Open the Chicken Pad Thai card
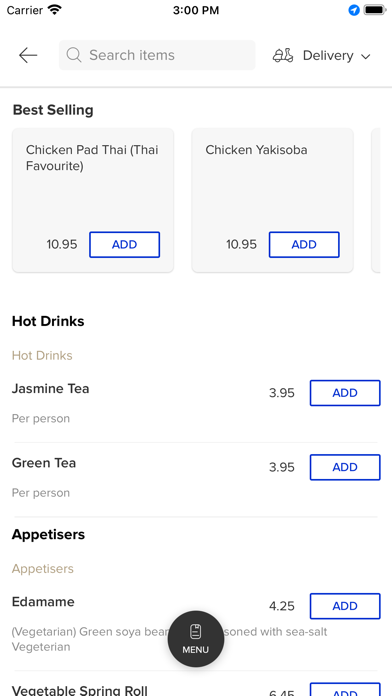392x696 pixels. pyautogui.click(x=93, y=200)
